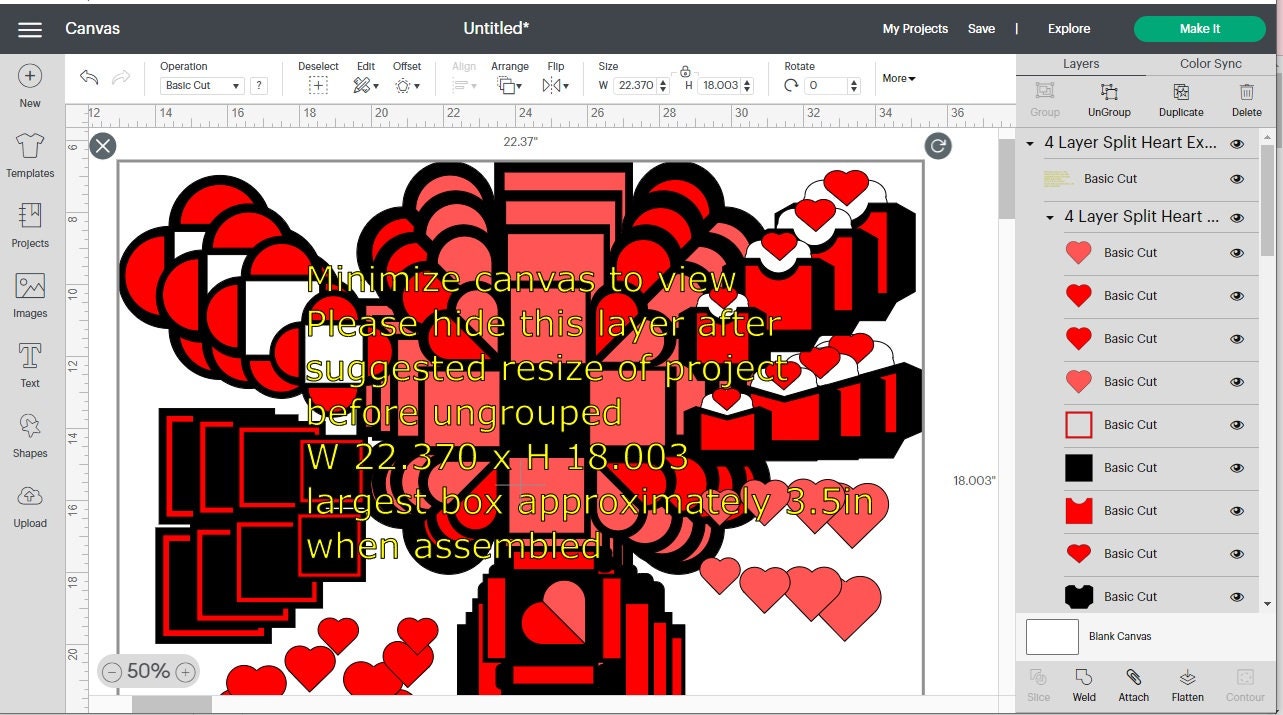Click the Blank Canvas white swatch

[1052, 637]
